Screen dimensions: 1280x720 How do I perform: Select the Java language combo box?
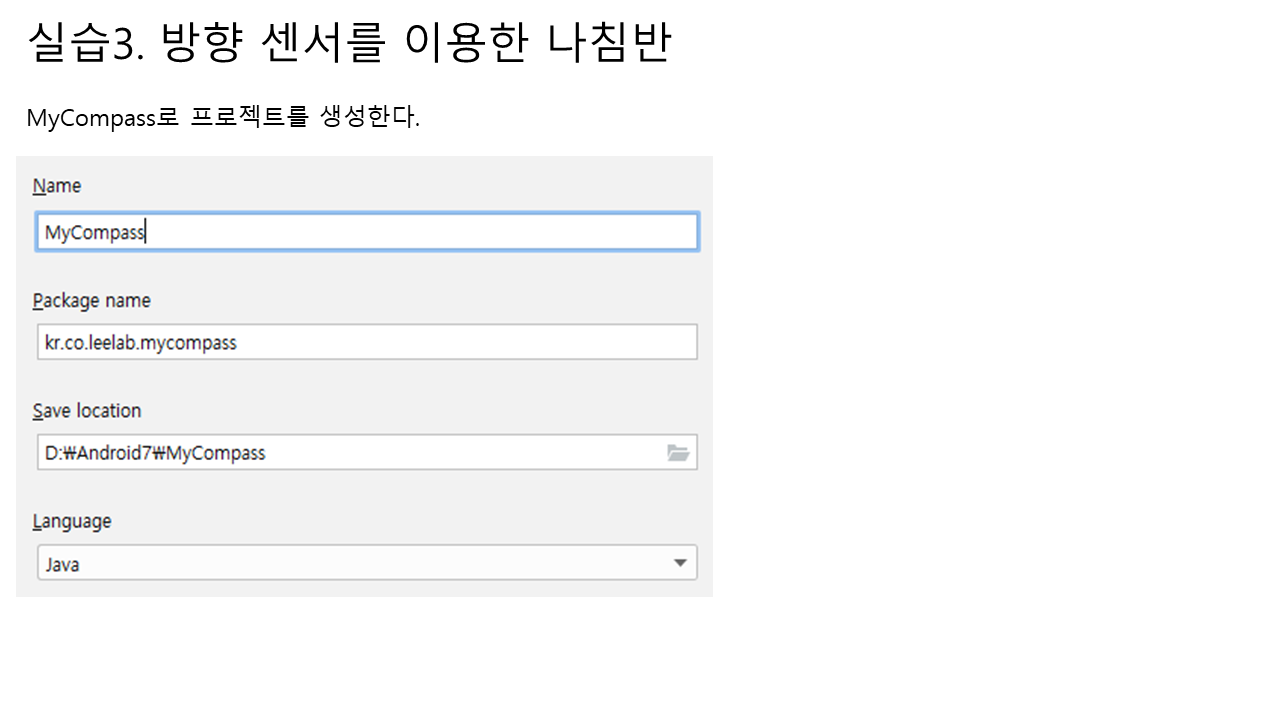[360, 563]
